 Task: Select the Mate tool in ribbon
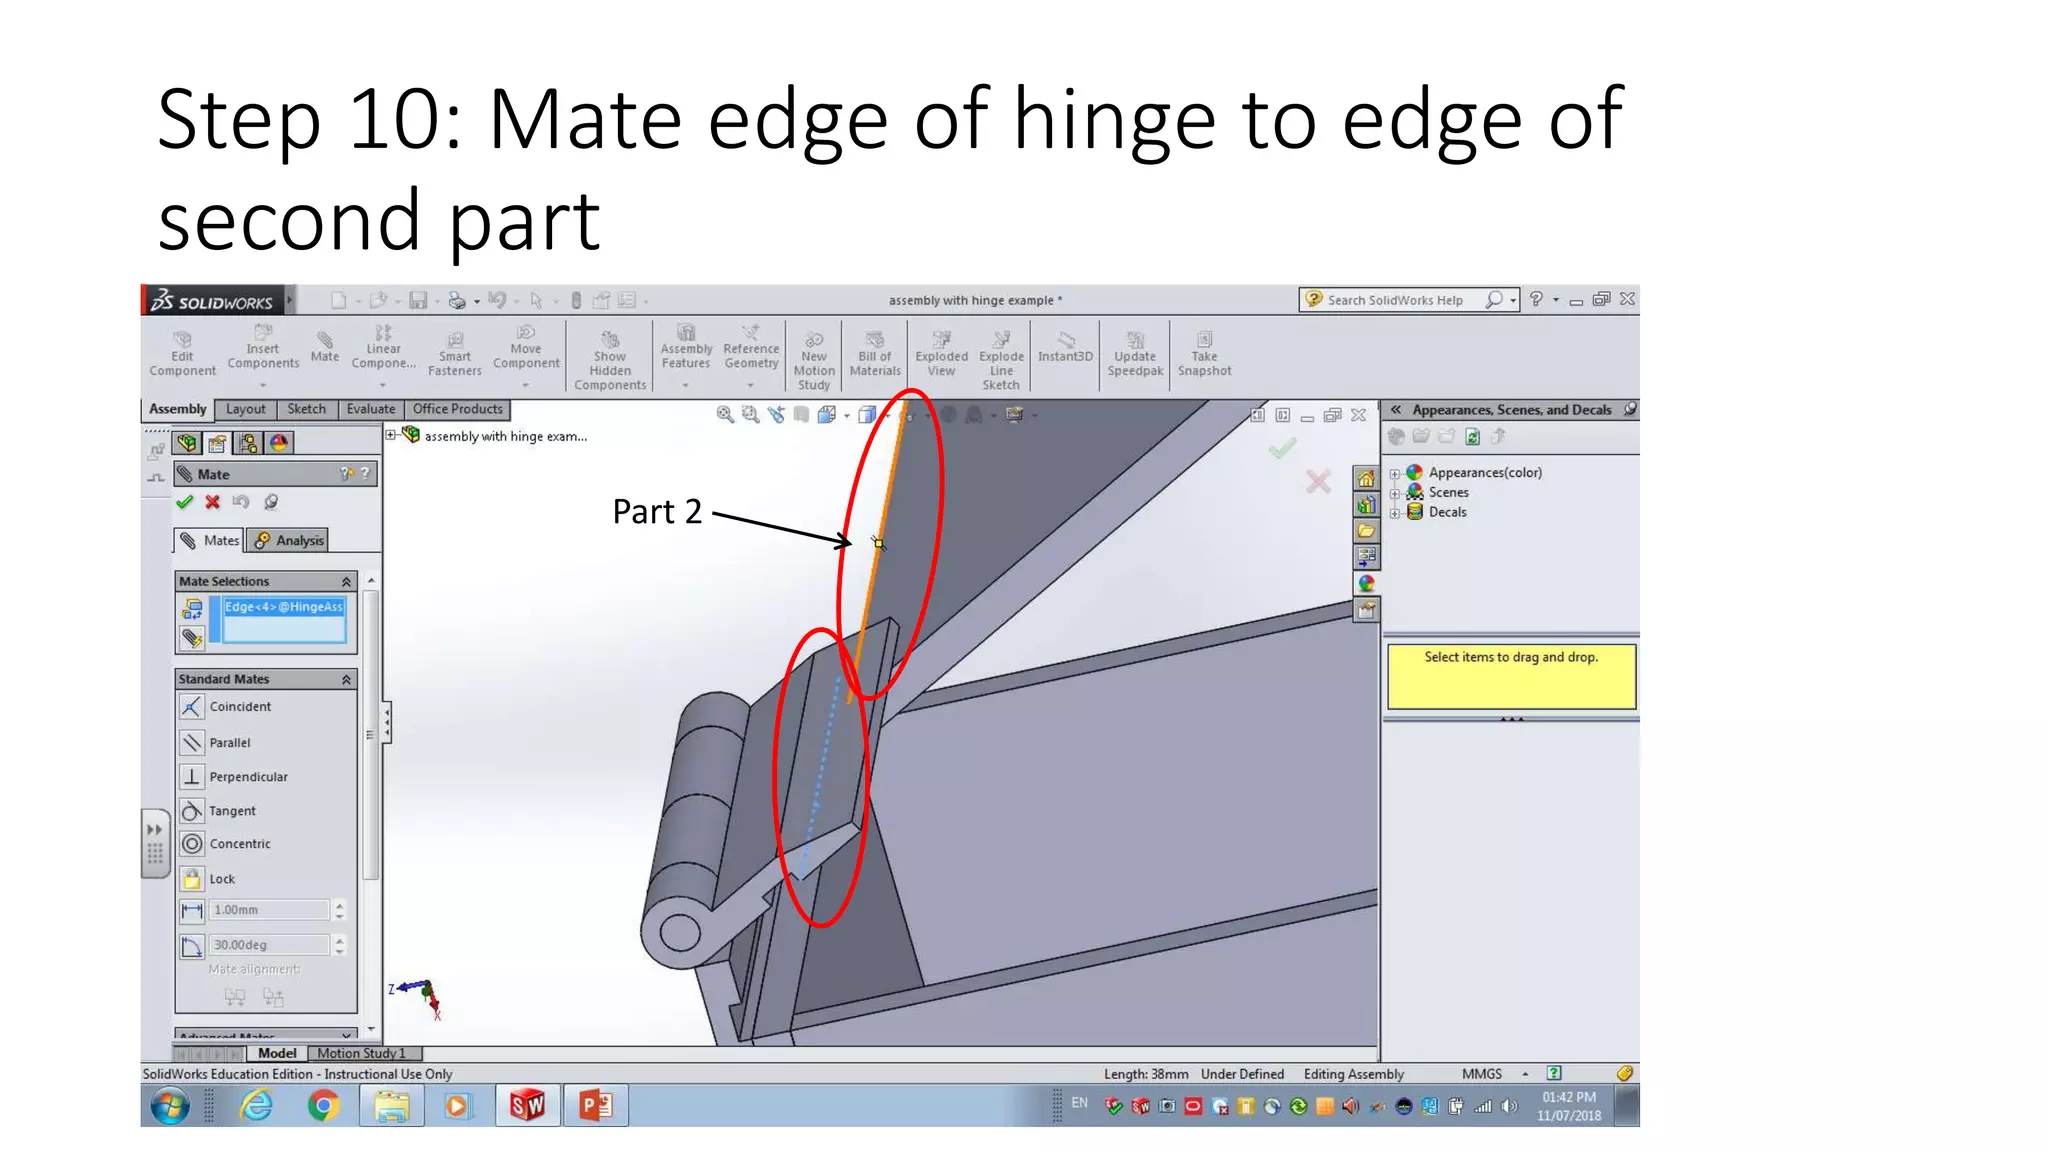[325, 347]
